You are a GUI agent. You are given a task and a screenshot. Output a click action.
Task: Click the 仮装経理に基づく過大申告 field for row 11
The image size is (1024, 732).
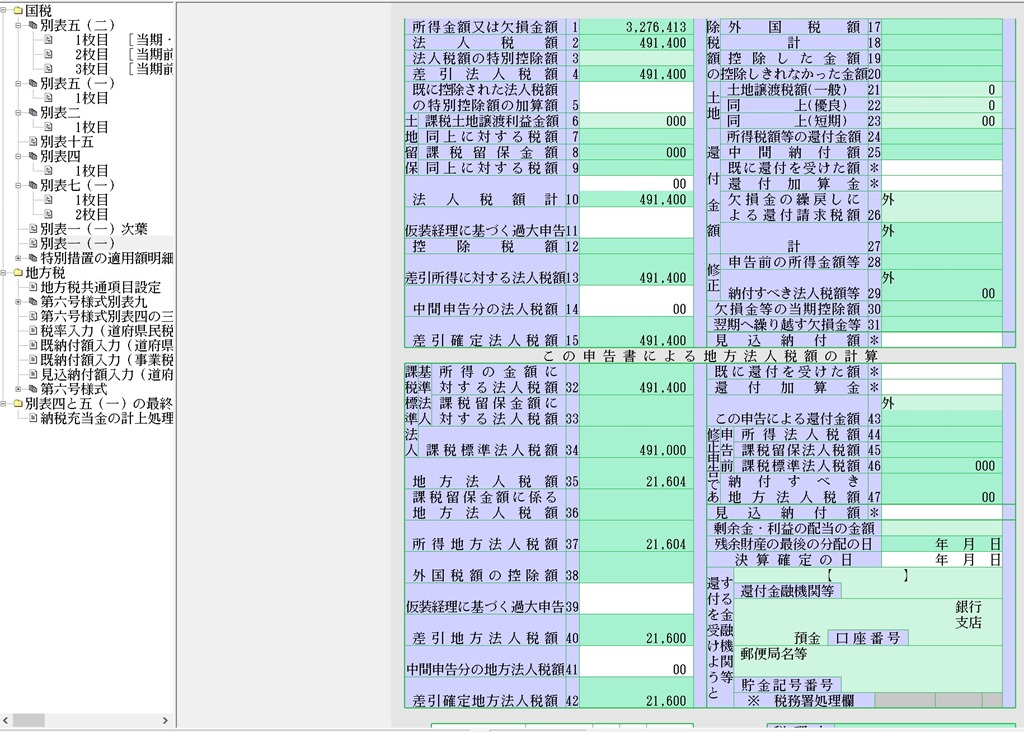[x=636, y=223]
